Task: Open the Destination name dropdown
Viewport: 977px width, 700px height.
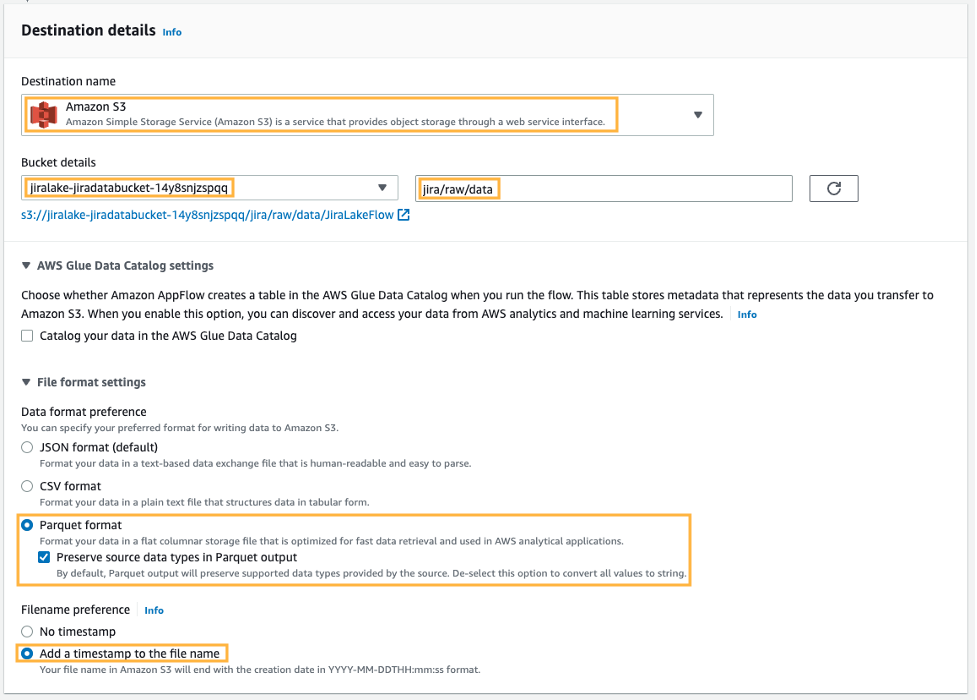Action: 698,113
